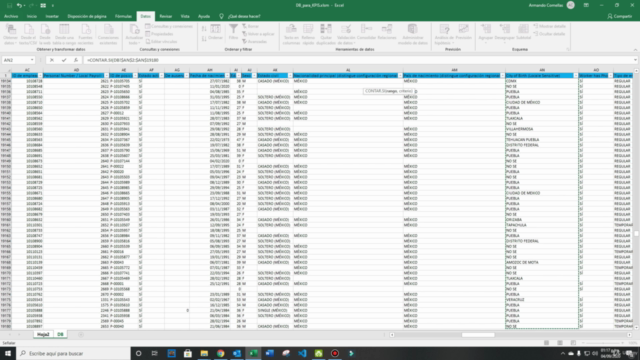
Task: Open Estado civil filter dropdown
Action: [x=290, y=76]
